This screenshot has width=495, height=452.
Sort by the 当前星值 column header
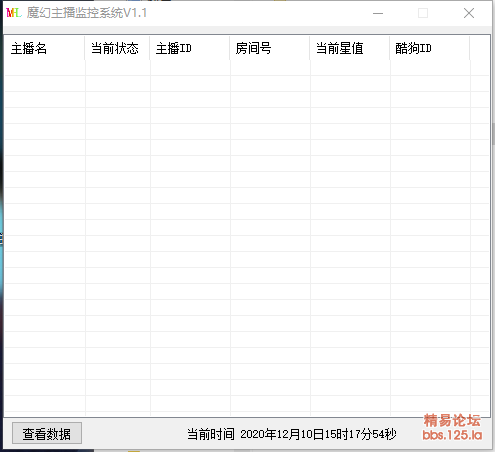click(x=350, y=48)
